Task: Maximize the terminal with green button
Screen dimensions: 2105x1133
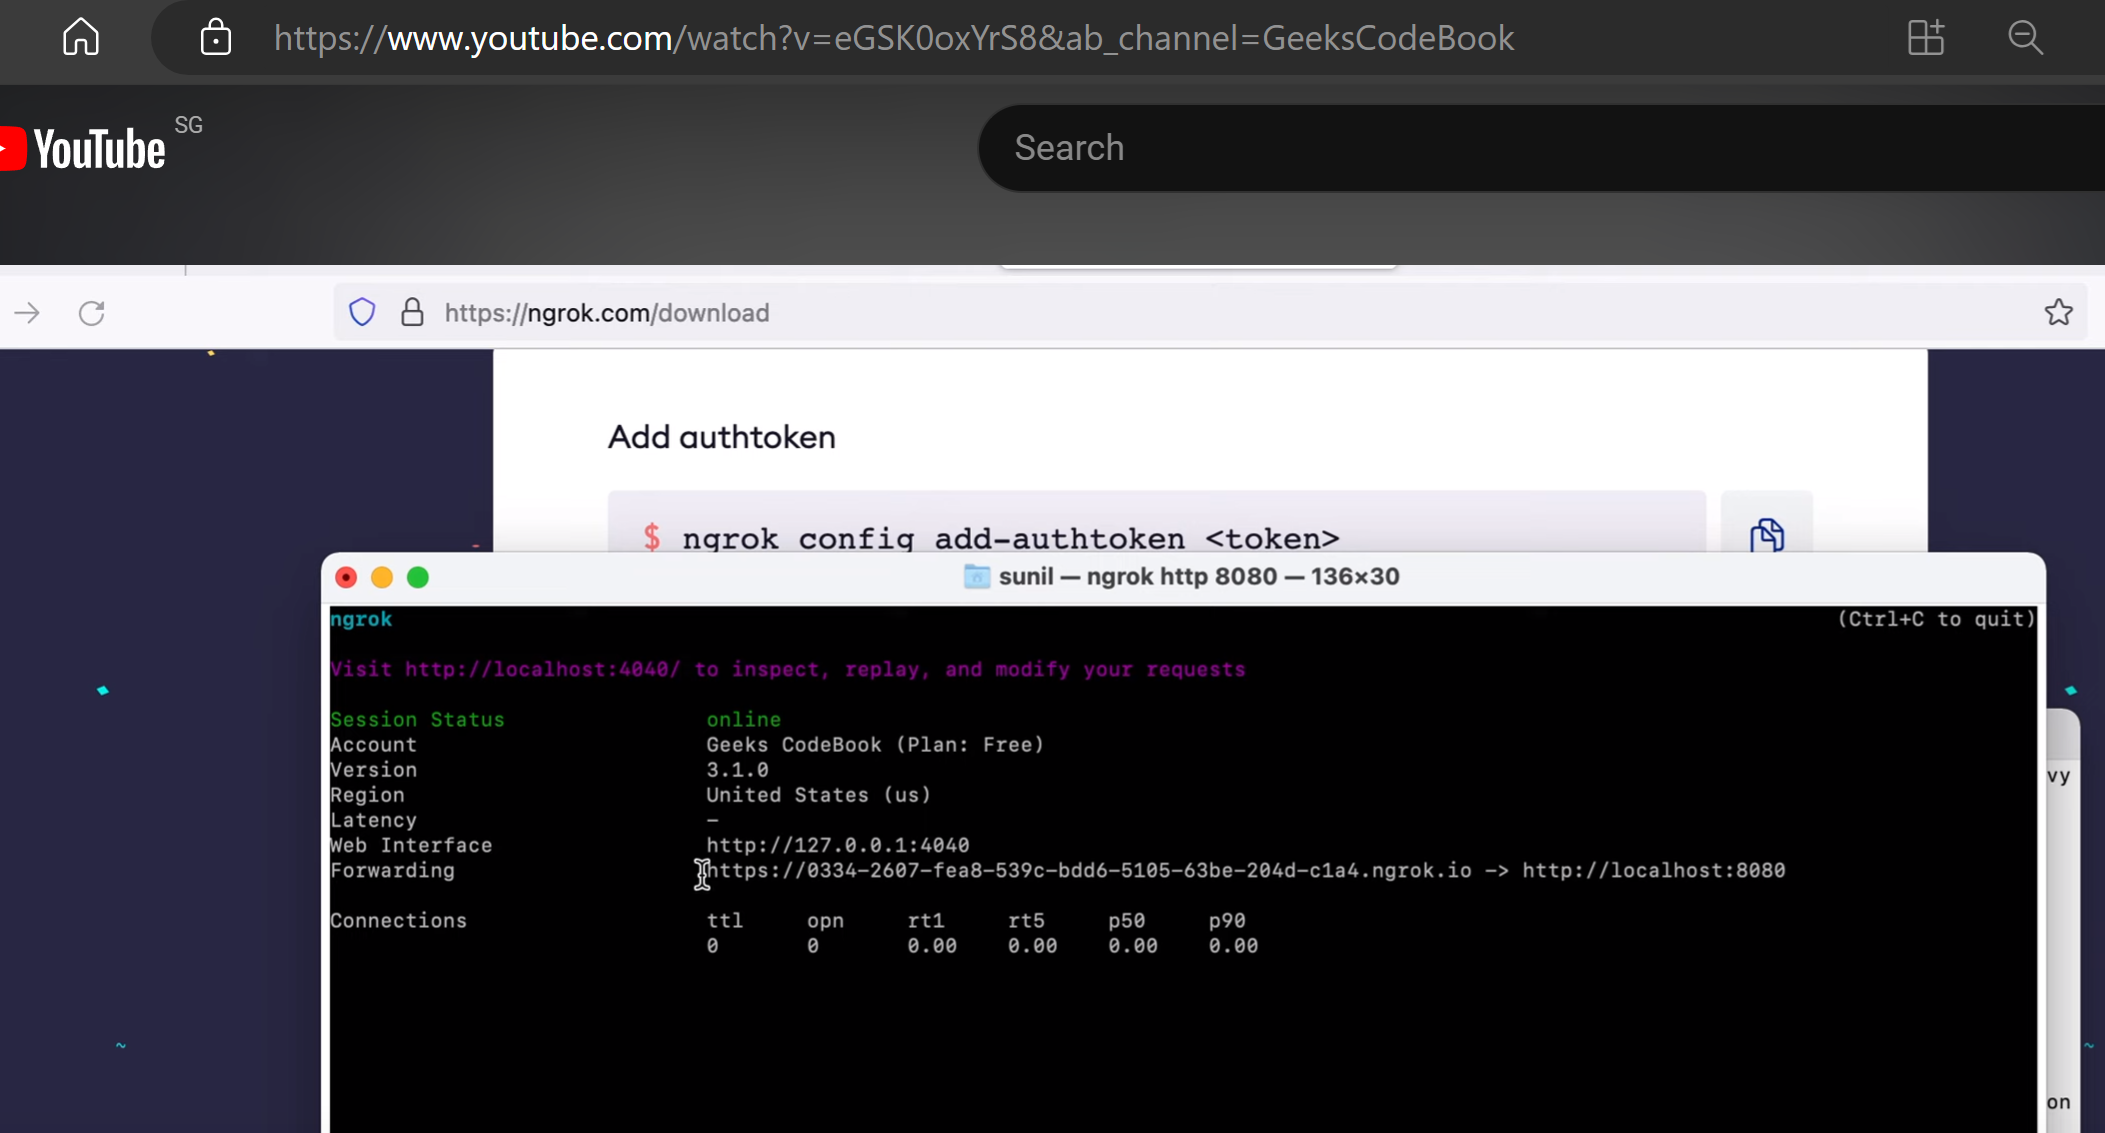Action: (x=418, y=577)
